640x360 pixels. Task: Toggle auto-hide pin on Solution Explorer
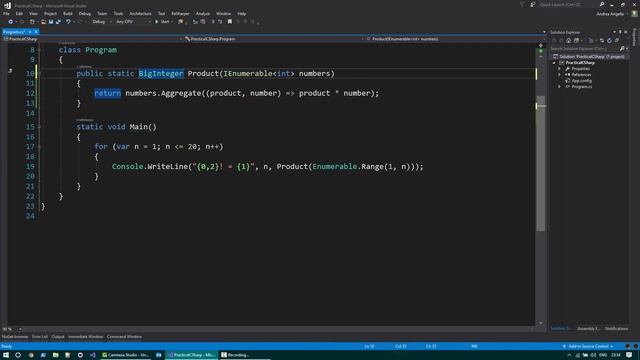620,32
